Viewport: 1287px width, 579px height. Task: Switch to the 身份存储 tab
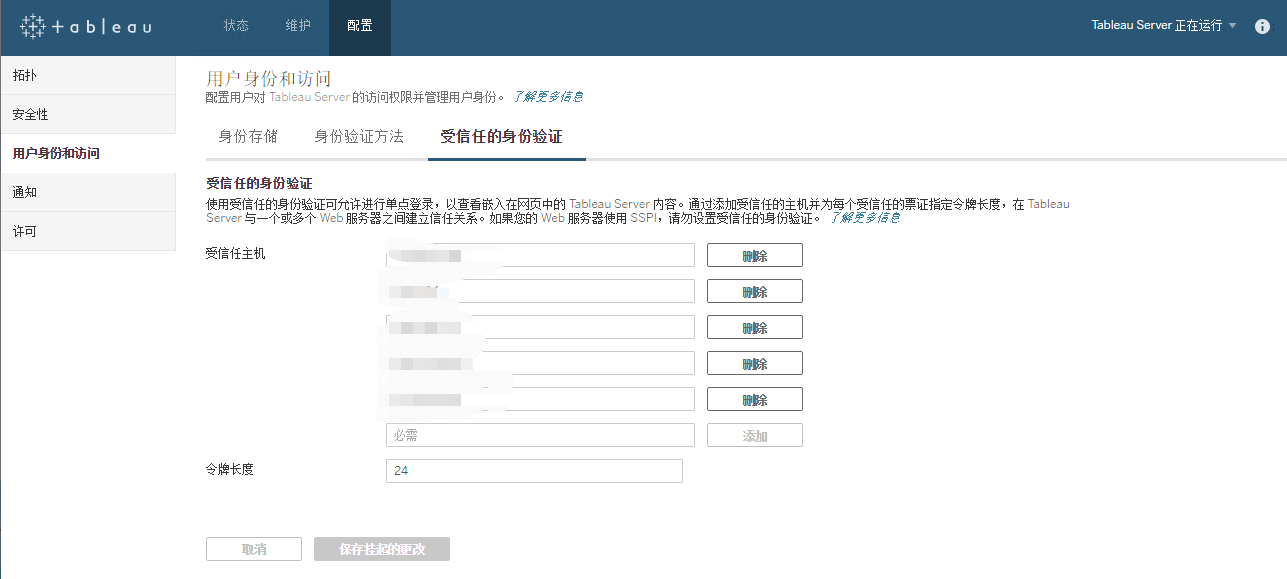pyautogui.click(x=247, y=137)
